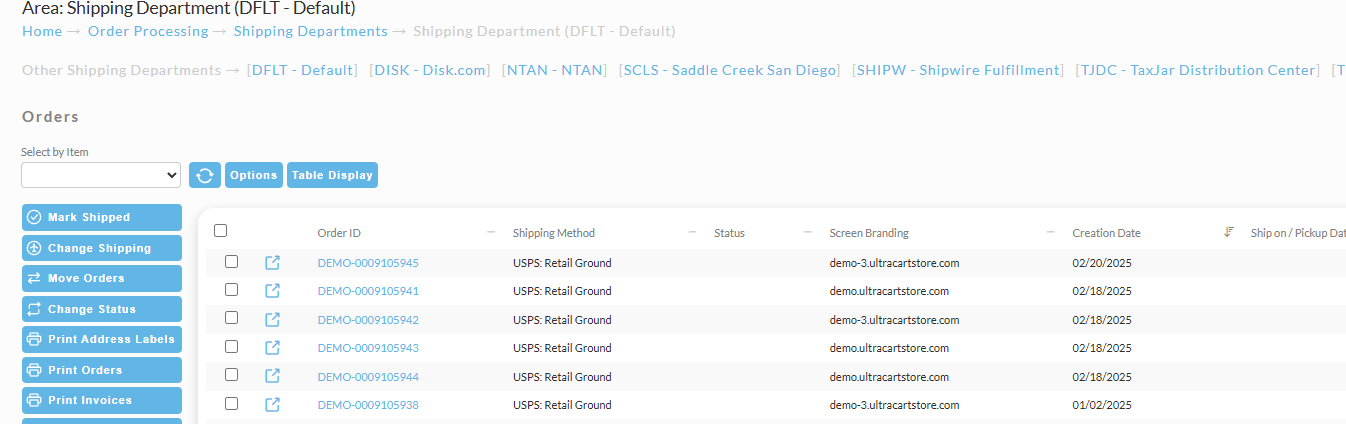Click the refresh orders icon button
This screenshot has height=424, width=1346.
205,175
